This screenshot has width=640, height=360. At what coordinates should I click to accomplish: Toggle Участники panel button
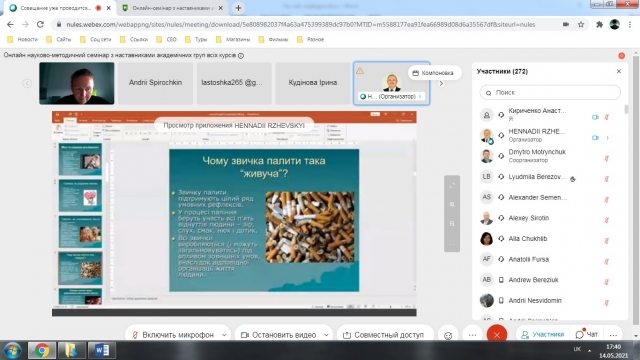542,335
